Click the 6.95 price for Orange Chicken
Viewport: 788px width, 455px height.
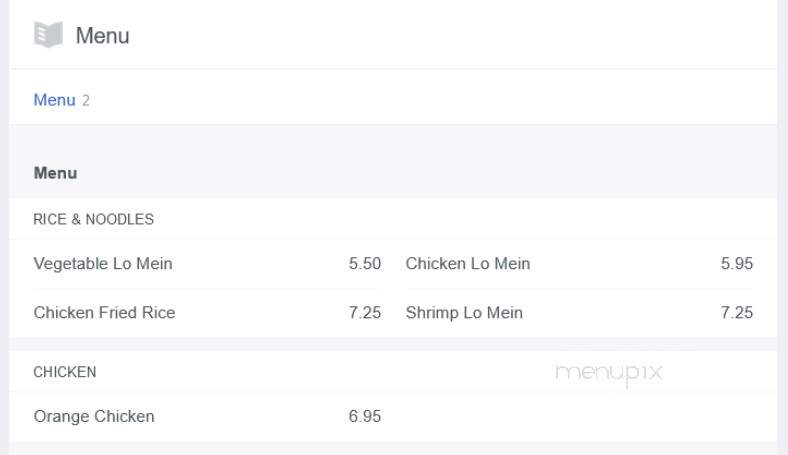[365, 416]
